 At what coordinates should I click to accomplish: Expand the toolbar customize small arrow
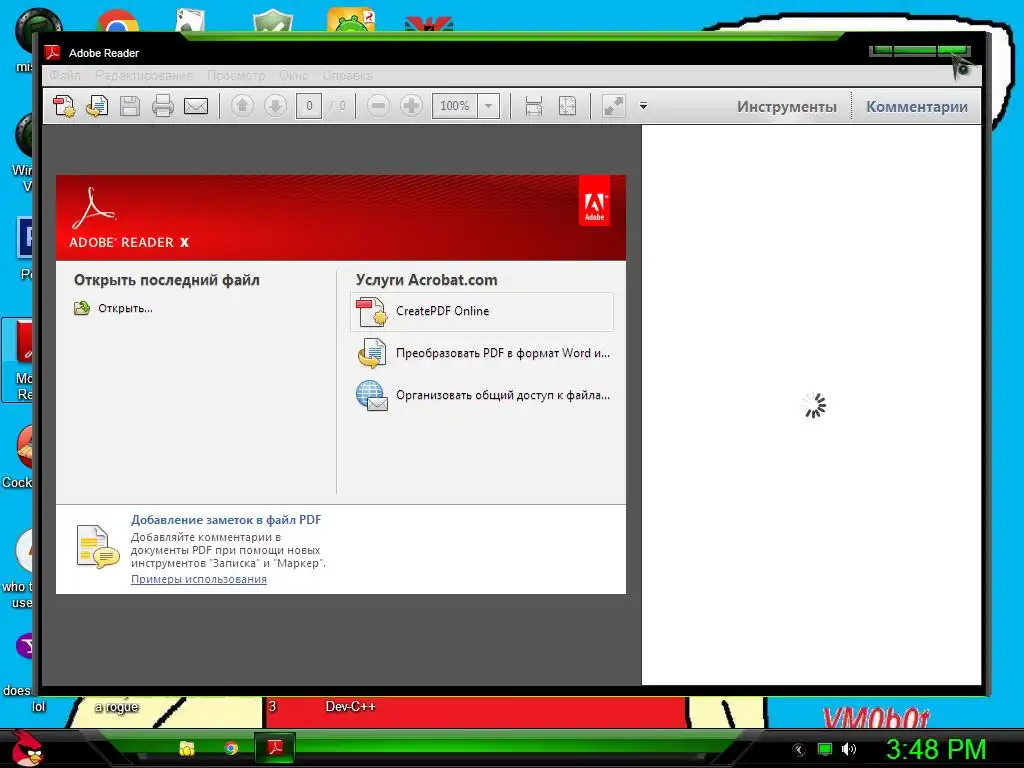643,105
